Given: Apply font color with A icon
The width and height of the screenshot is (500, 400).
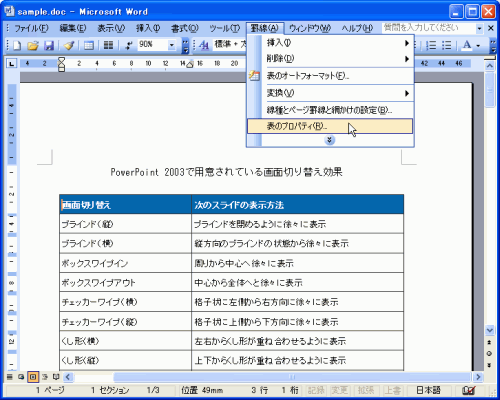Looking at the screenshot, I should pos(467,45).
